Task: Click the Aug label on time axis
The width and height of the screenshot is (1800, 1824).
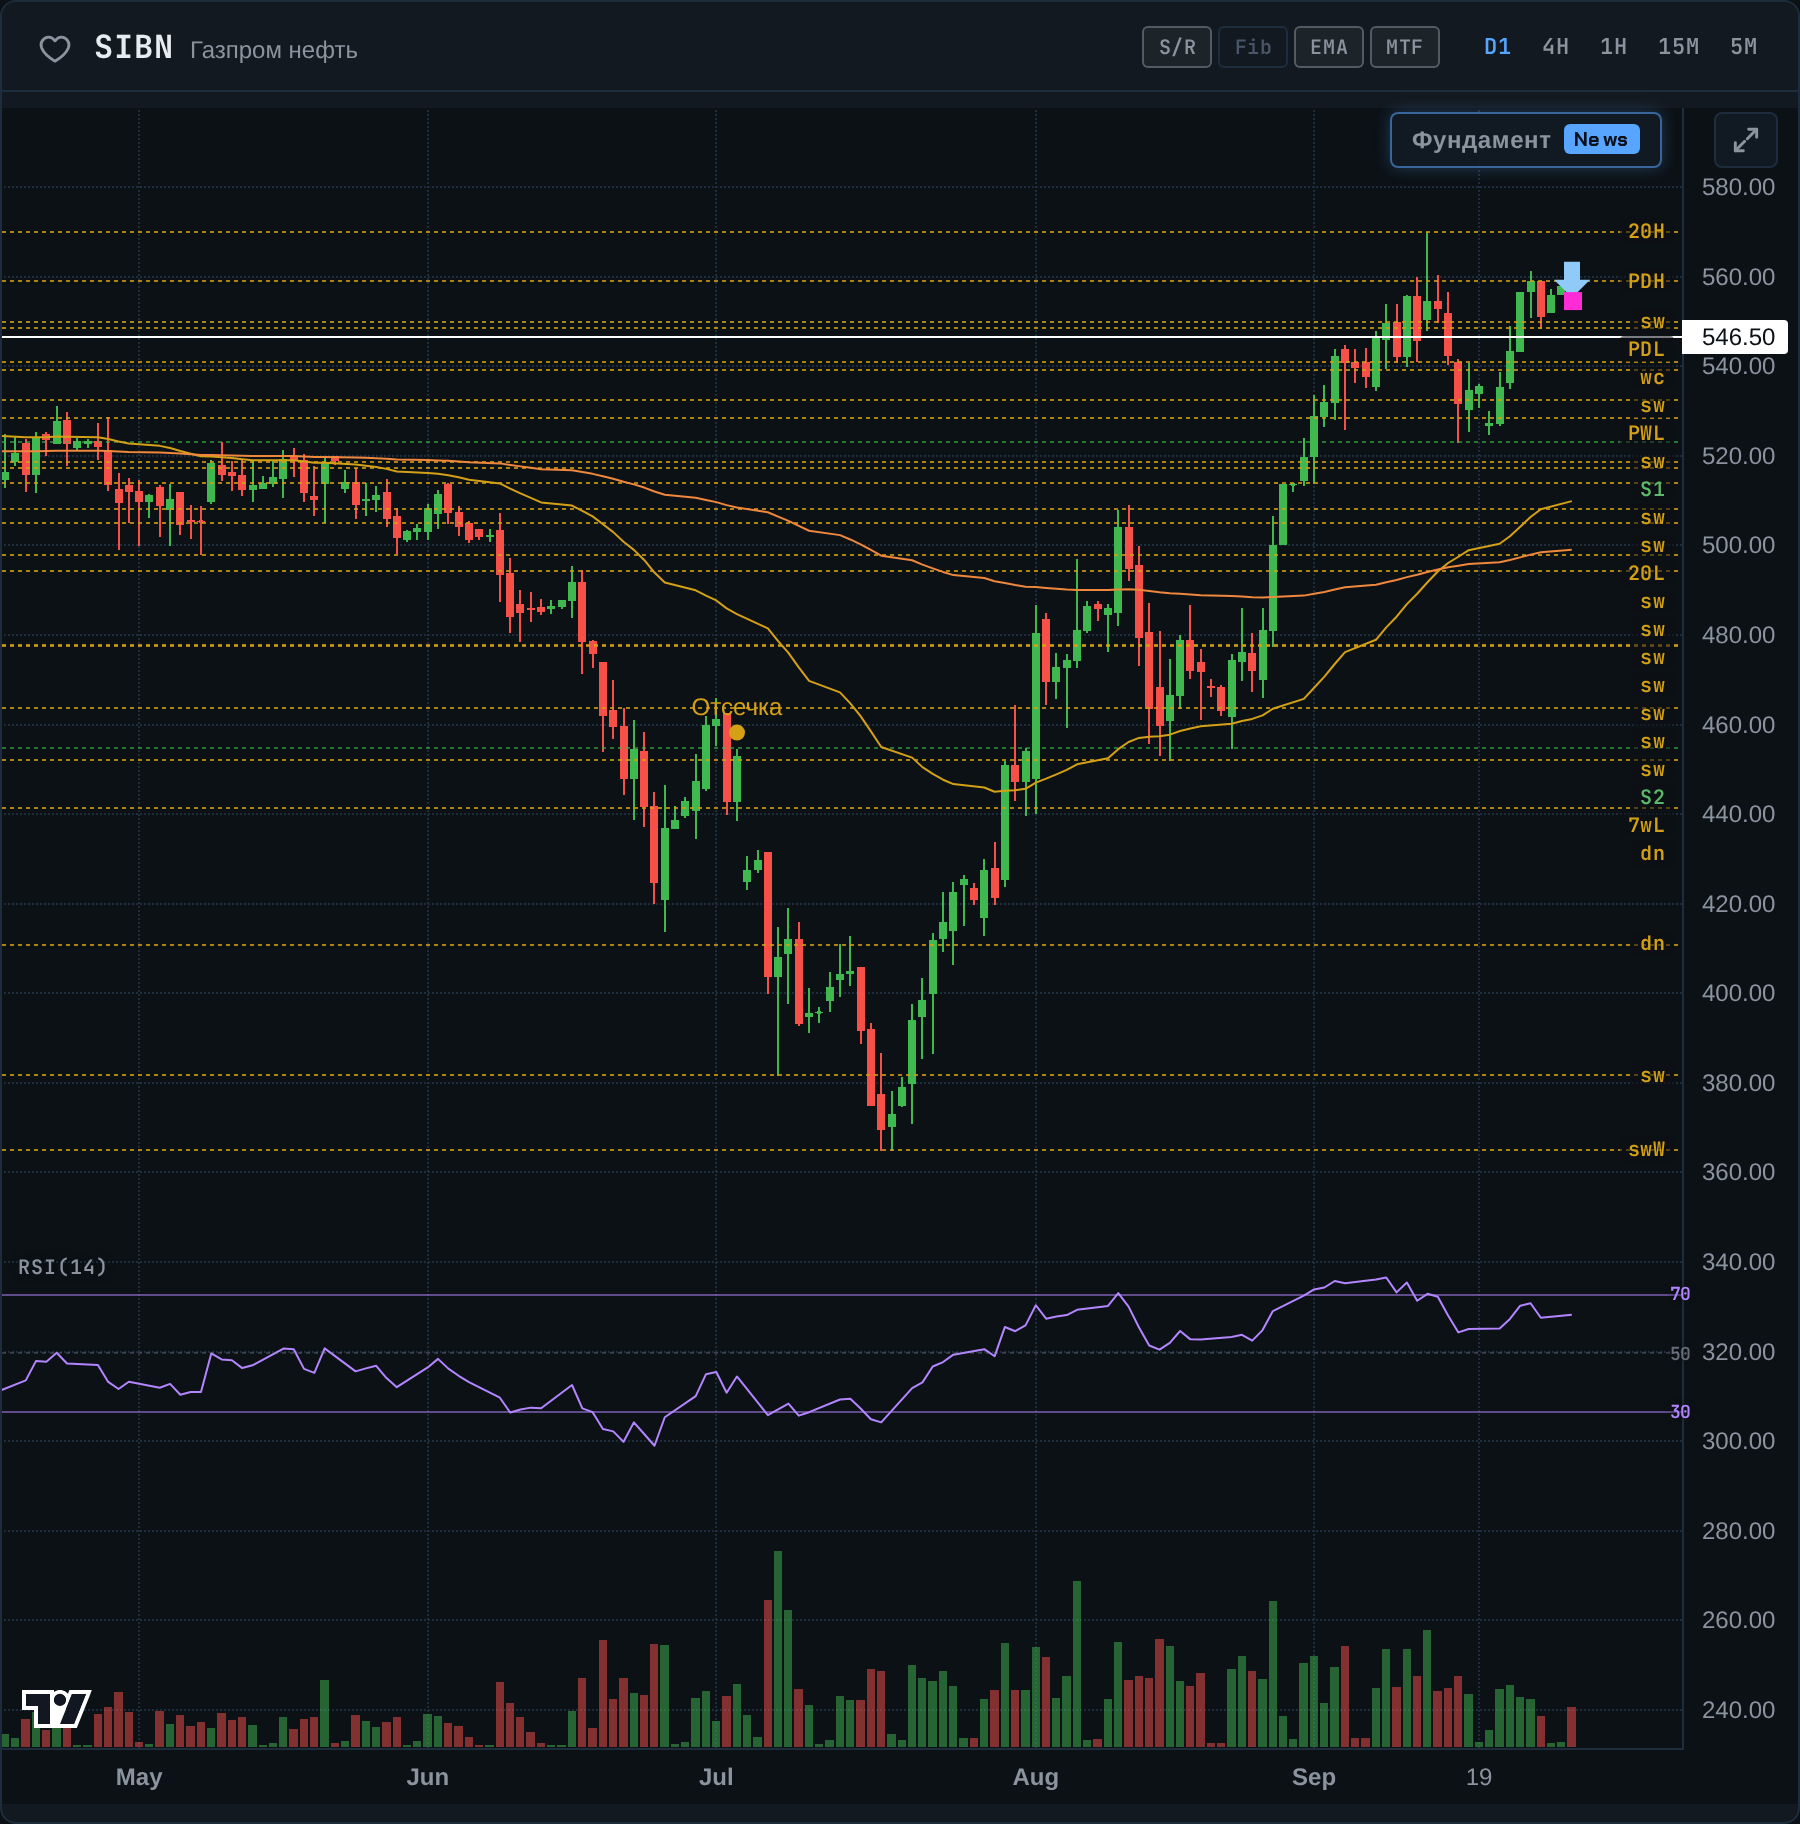Action: pyautogui.click(x=1035, y=1777)
